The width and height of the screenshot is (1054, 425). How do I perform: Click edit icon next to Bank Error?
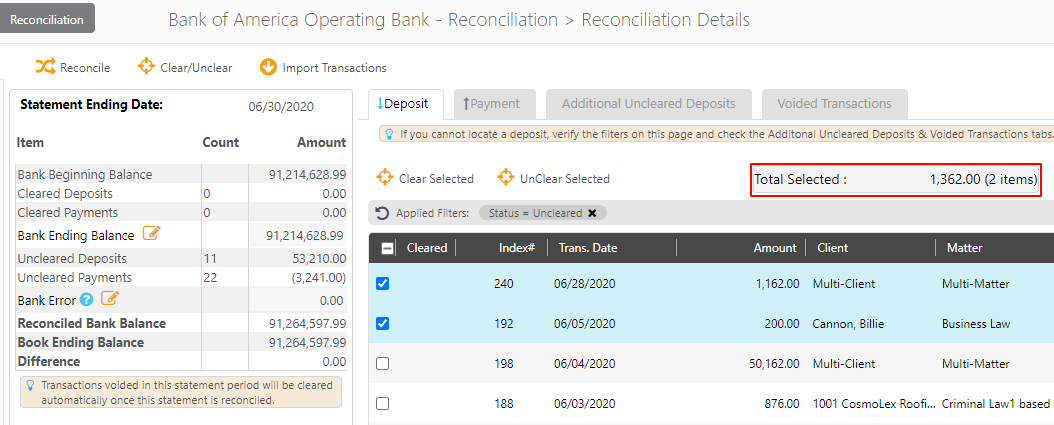110,299
